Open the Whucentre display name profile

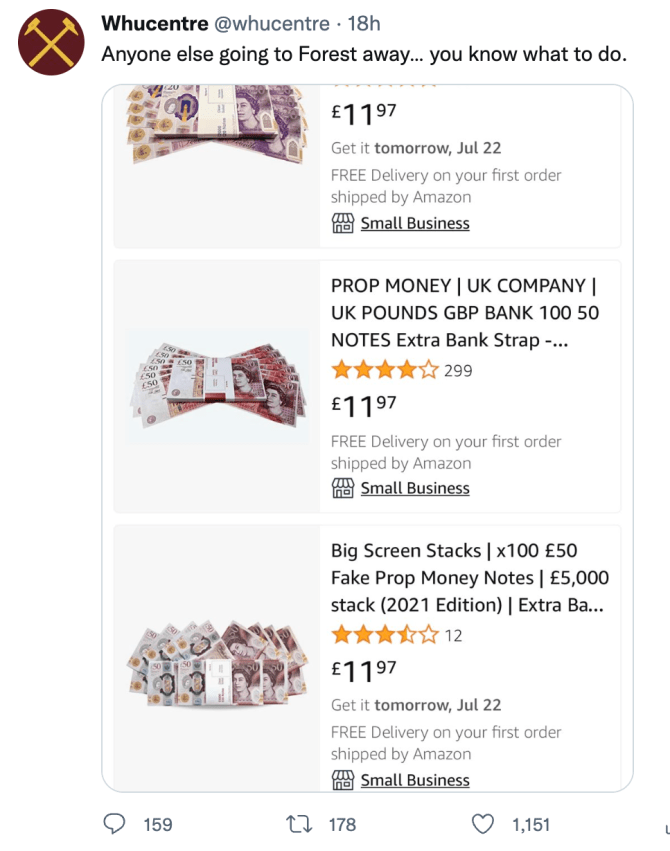tap(155, 23)
